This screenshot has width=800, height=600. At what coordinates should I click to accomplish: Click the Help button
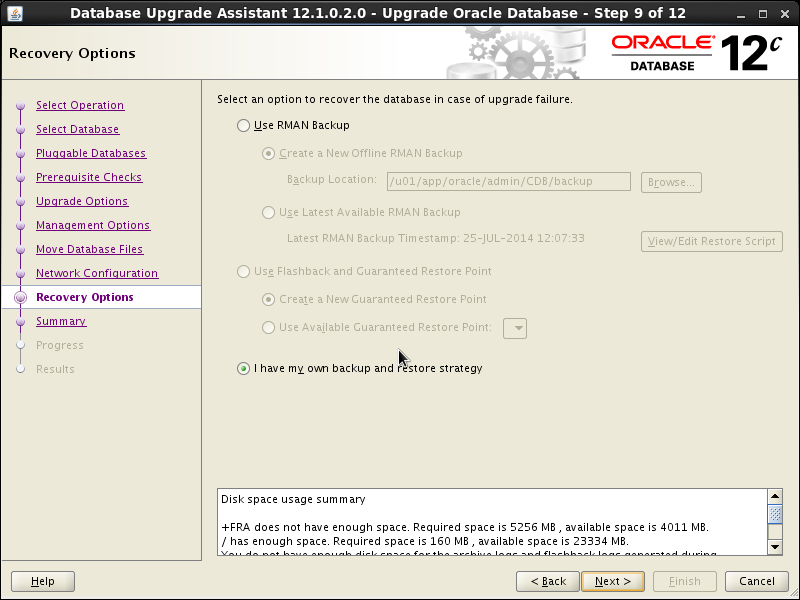[x=43, y=581]
